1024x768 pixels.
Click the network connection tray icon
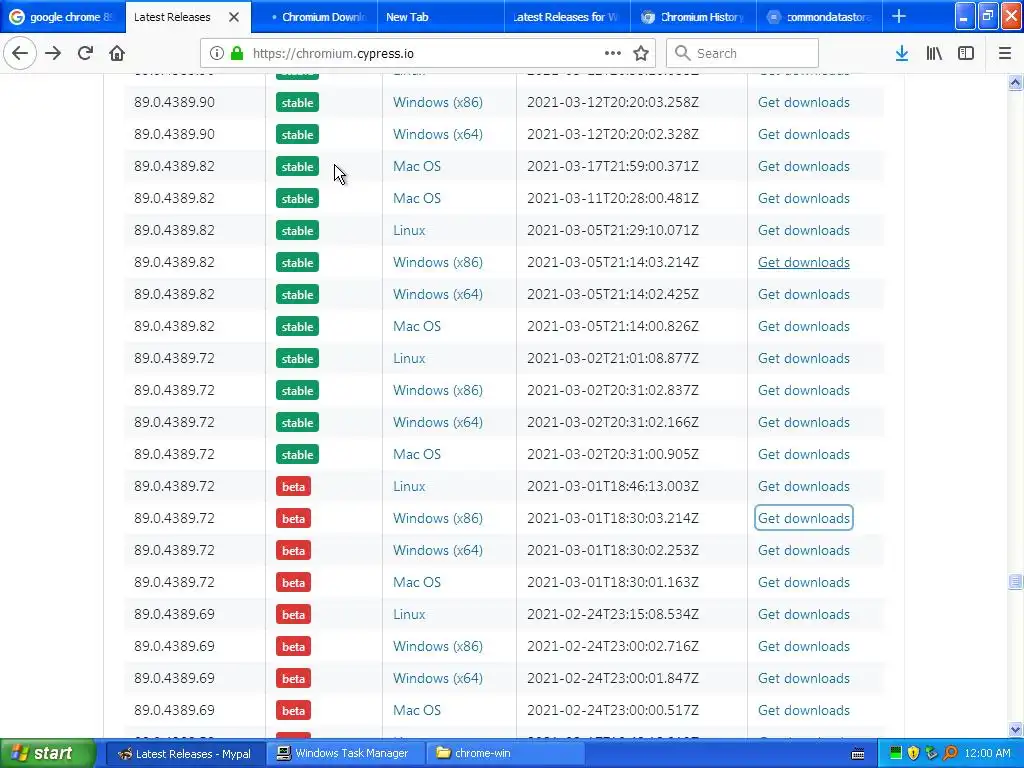coord(931,753)
